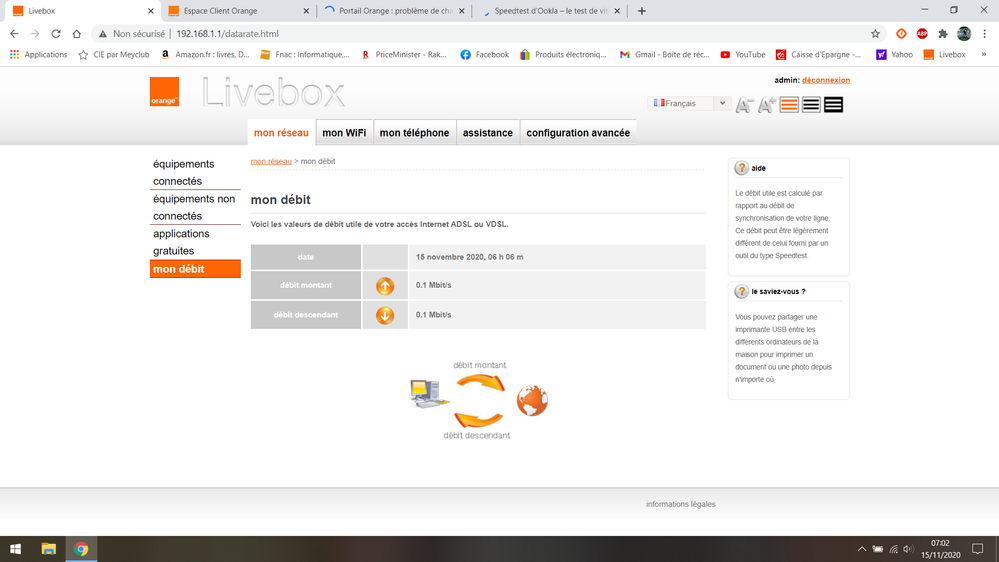Image resolution: width=999 pixels, height=562 pixels.
Task: Click the taskbar clock and date
Action: (940, 549)
